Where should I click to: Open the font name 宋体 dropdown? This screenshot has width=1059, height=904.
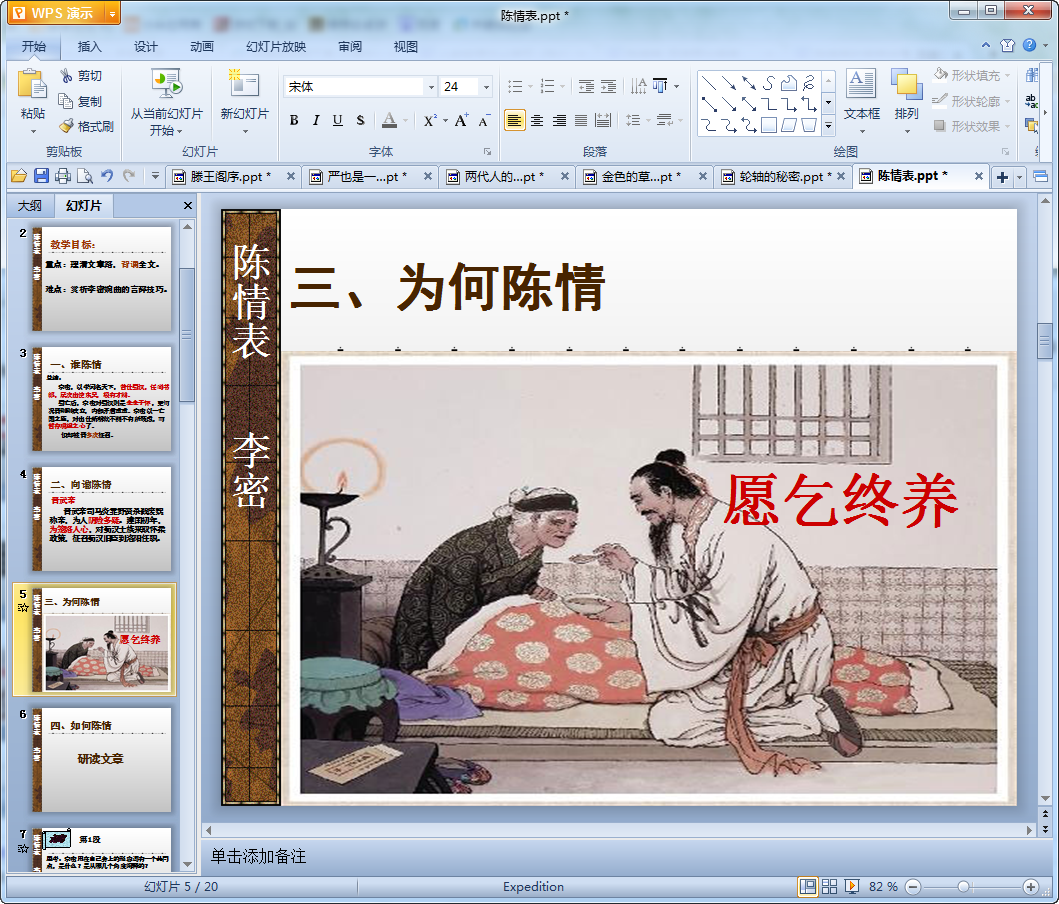coord(431,86)
